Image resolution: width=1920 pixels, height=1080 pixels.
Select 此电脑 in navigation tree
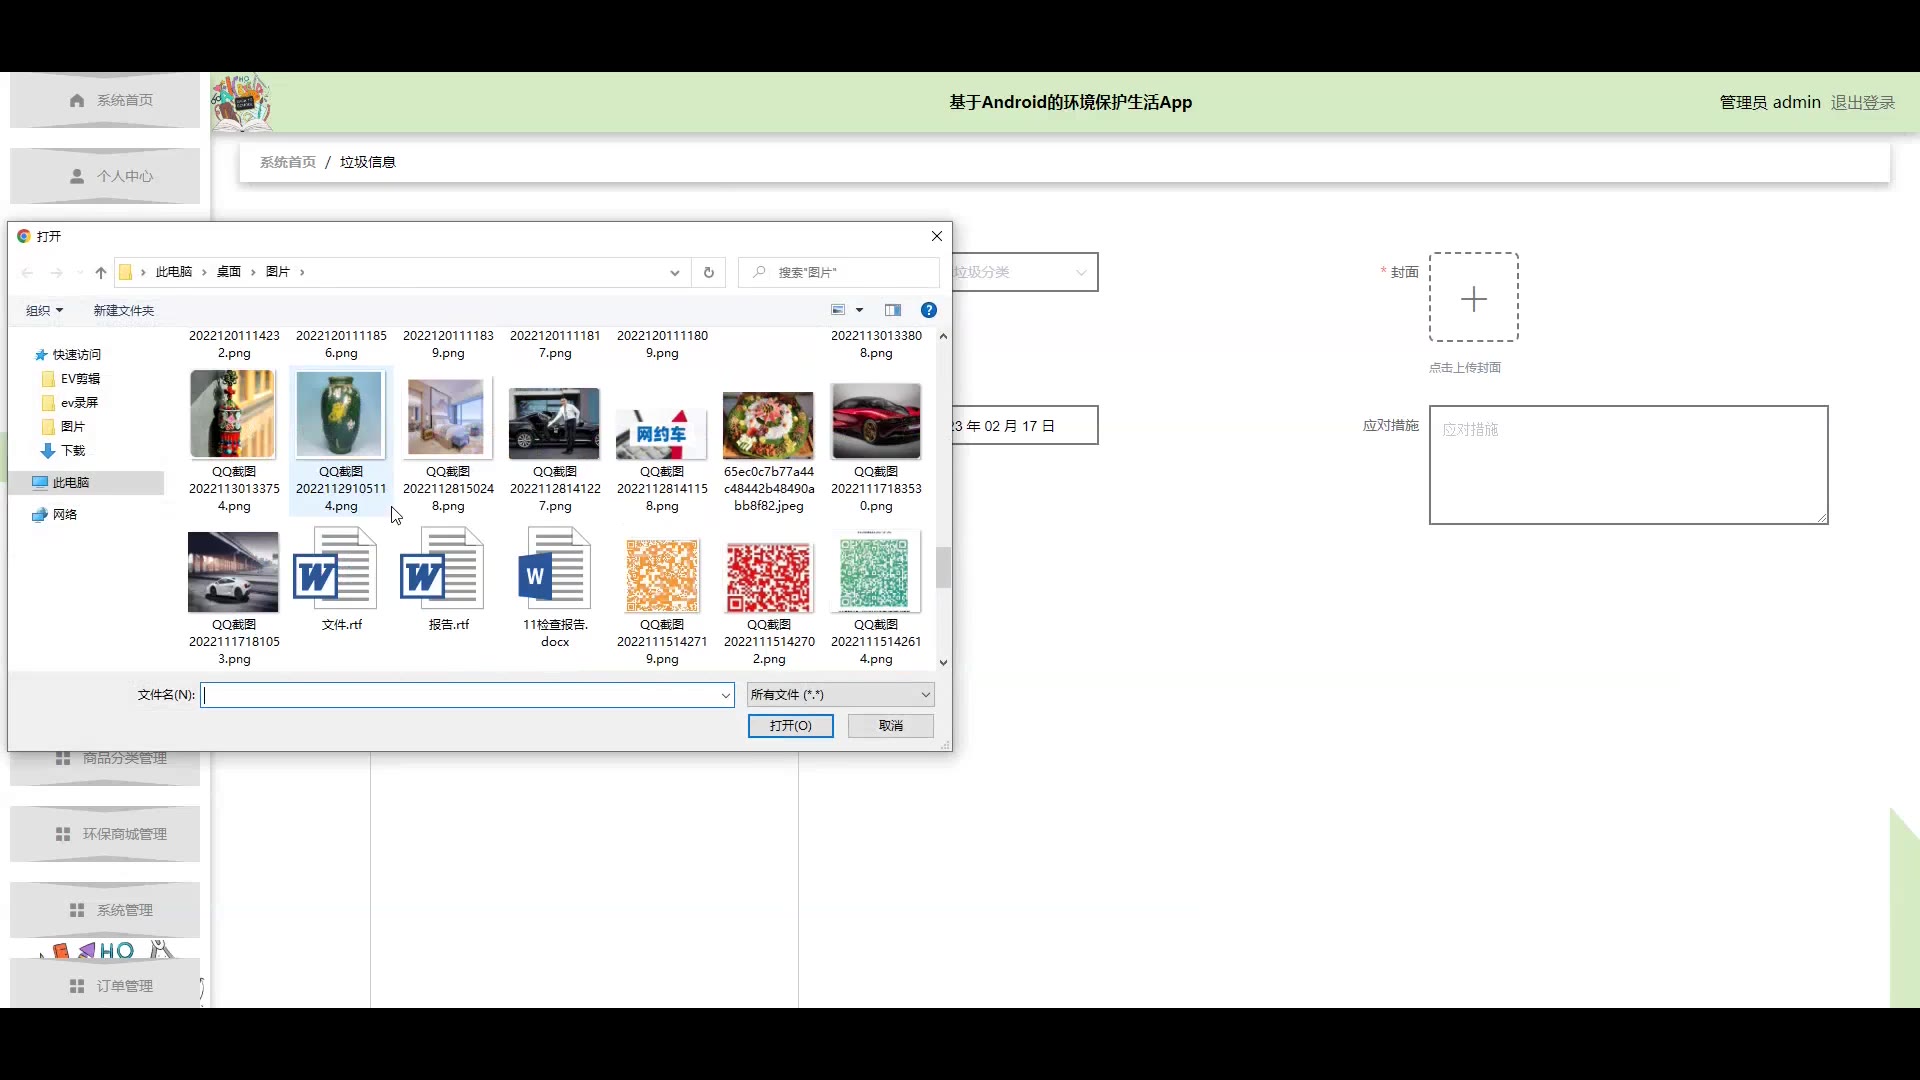click(x=71, y=483)
